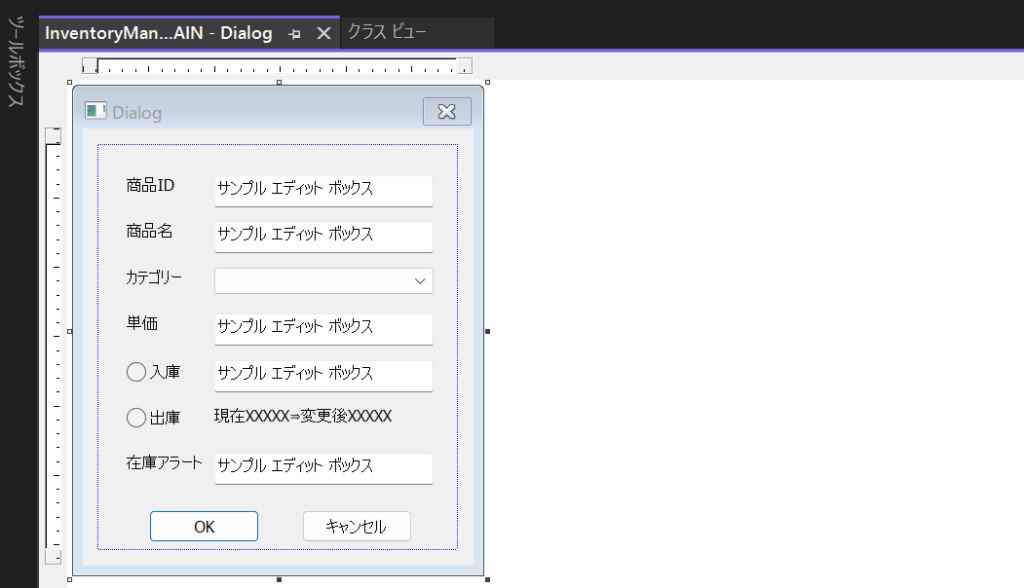
Task: Click the 単価 edit box
Action: click(x=323, y=327)
